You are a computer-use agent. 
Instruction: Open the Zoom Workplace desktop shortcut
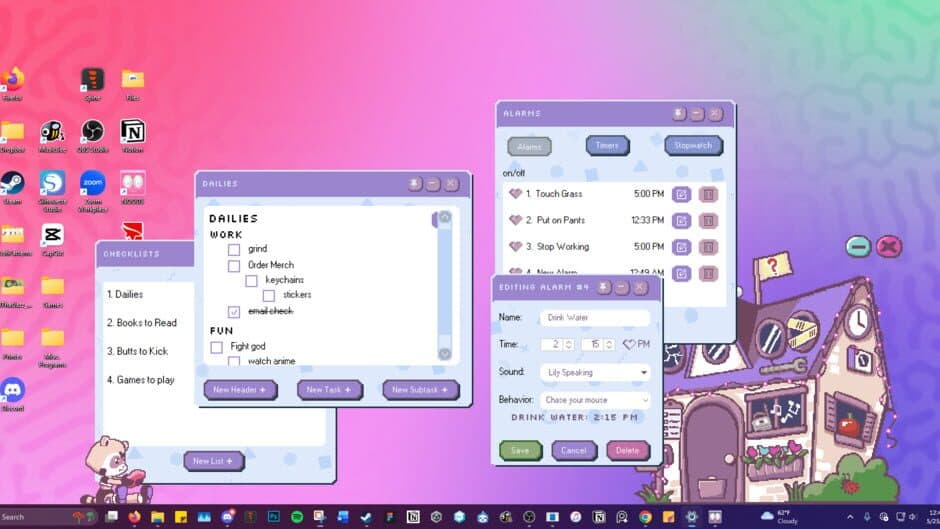pos(92,191)
